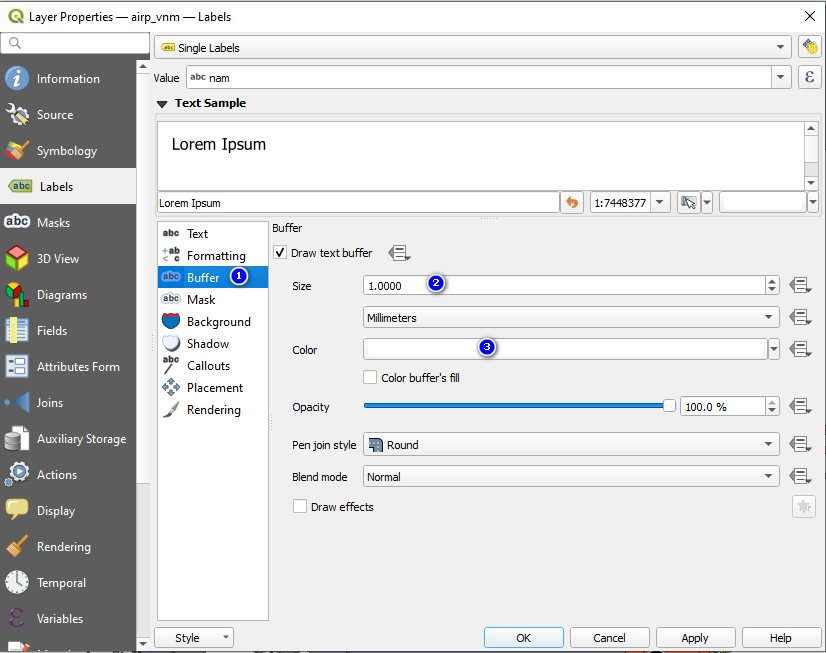Enable Color buffer's fill checkbox
The image size is (826, 653).
tap(370, 378)
